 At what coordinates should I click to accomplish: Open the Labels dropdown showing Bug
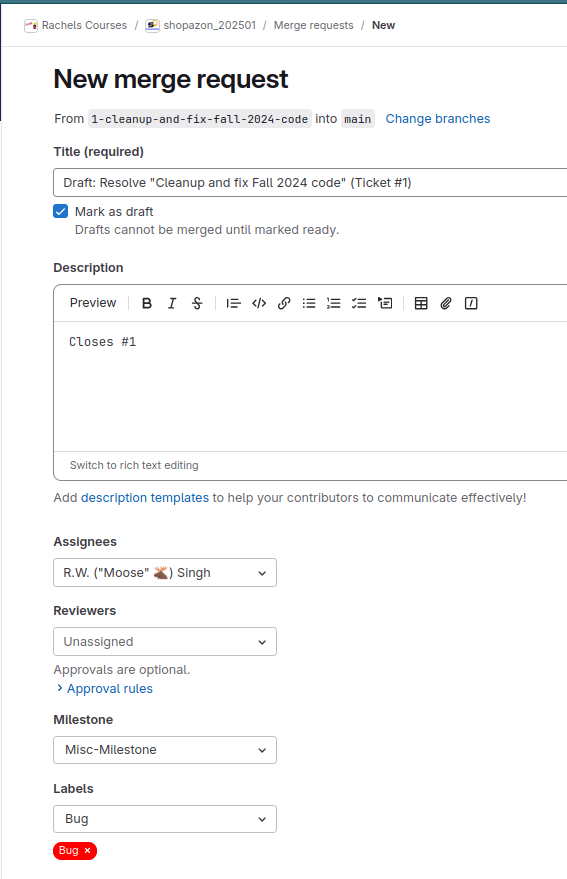165,819
